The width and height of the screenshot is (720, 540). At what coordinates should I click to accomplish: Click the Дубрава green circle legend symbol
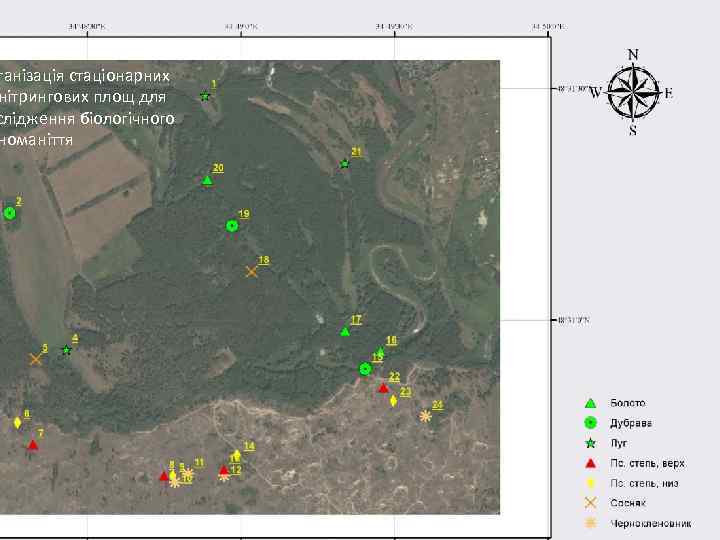point(591,423)
